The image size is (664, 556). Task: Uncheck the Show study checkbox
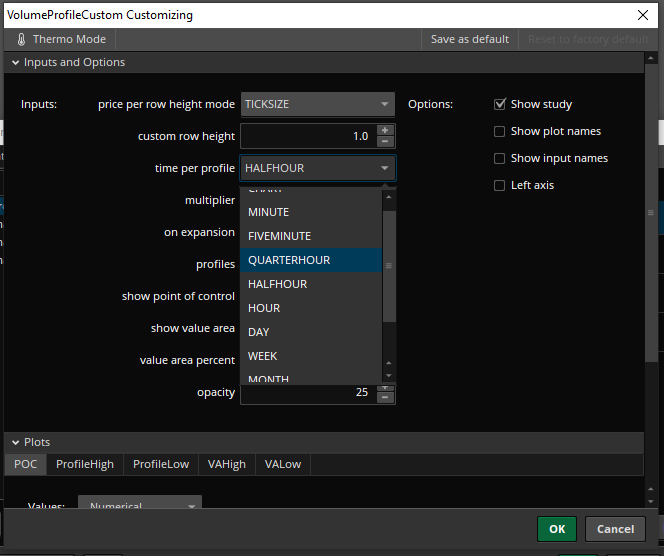(500, 104)
